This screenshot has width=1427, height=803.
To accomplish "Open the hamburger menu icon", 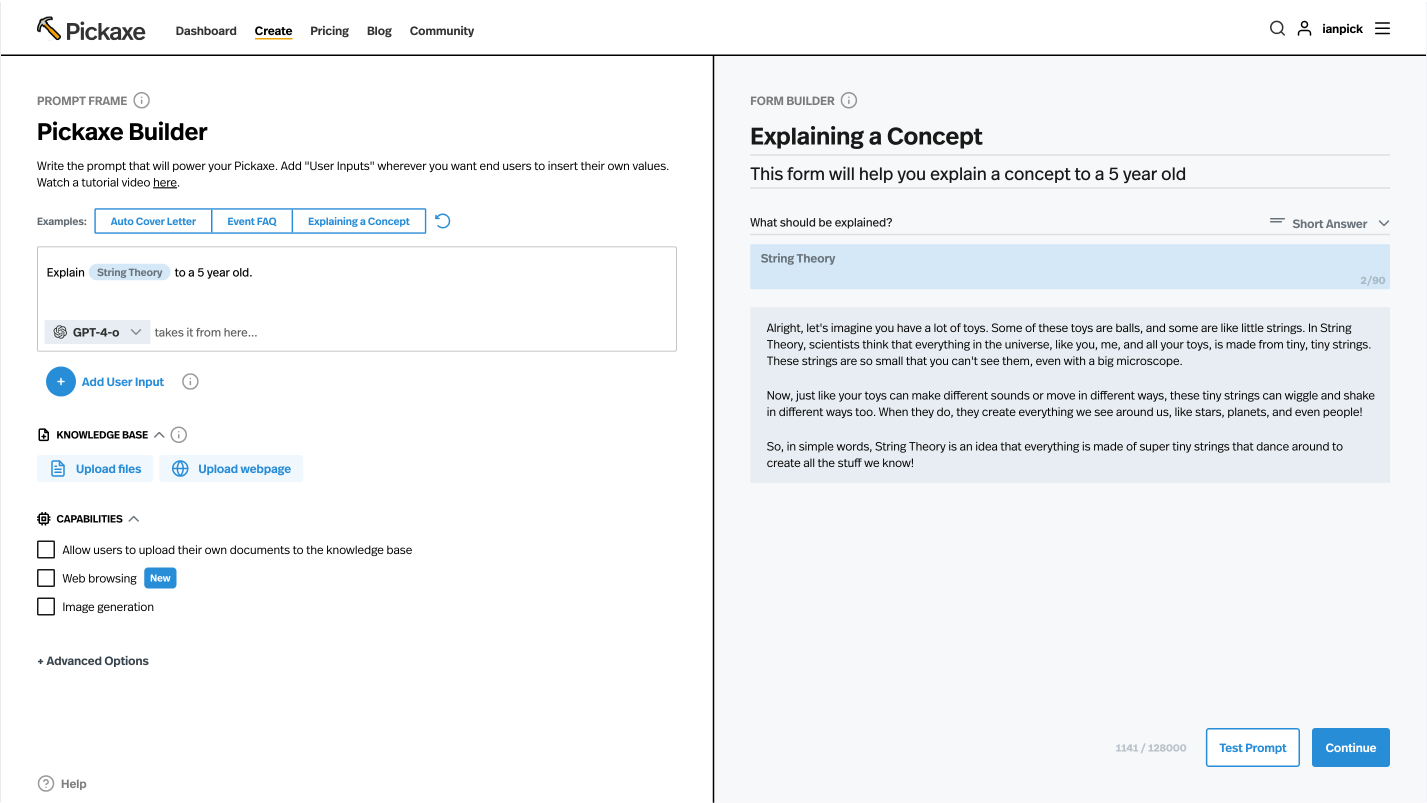I will point(1382,29).
